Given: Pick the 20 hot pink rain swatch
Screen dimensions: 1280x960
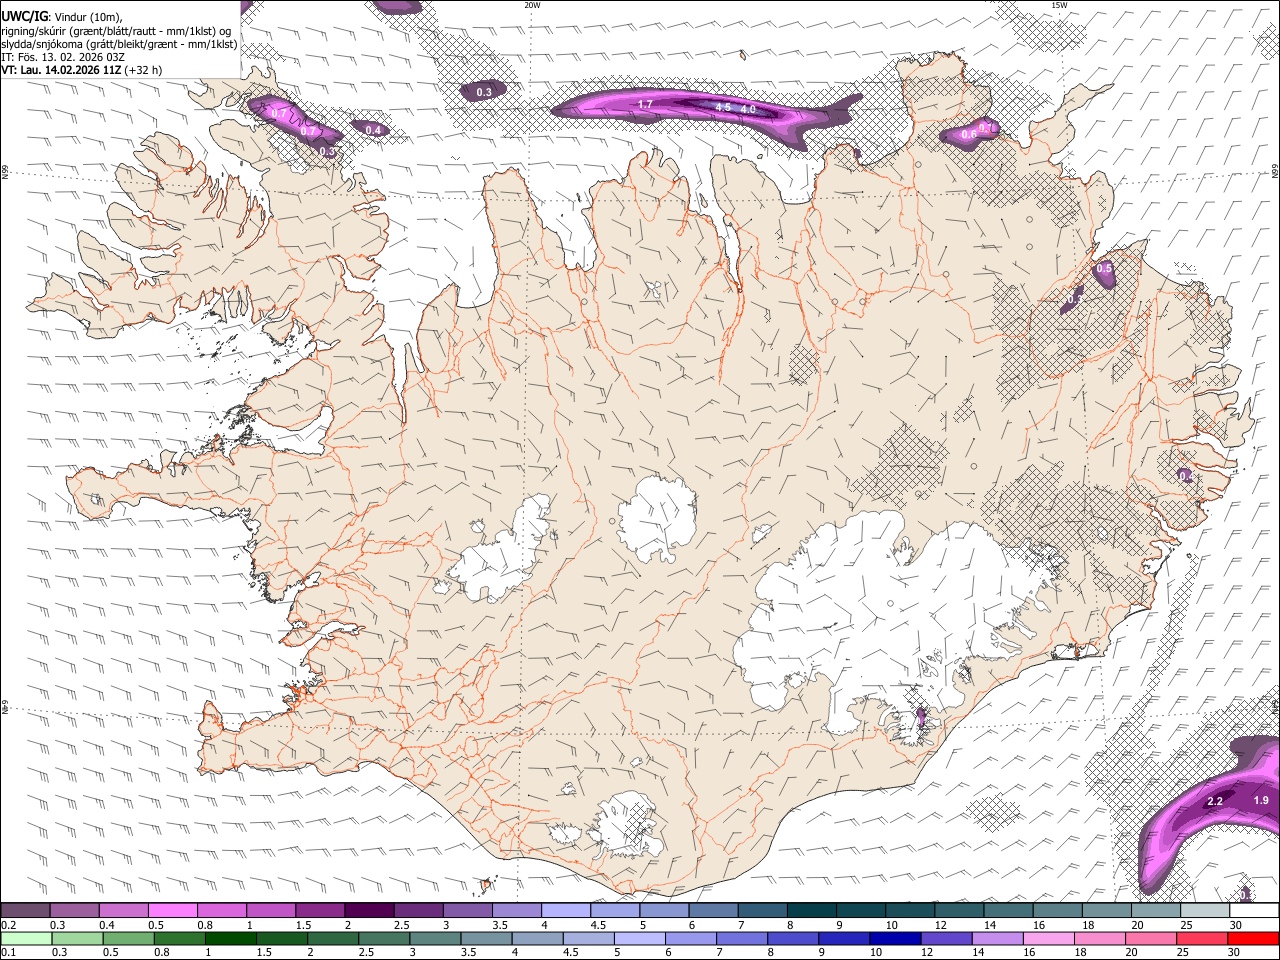Looking at the screenshot, I should click(x=1149, y=938).
